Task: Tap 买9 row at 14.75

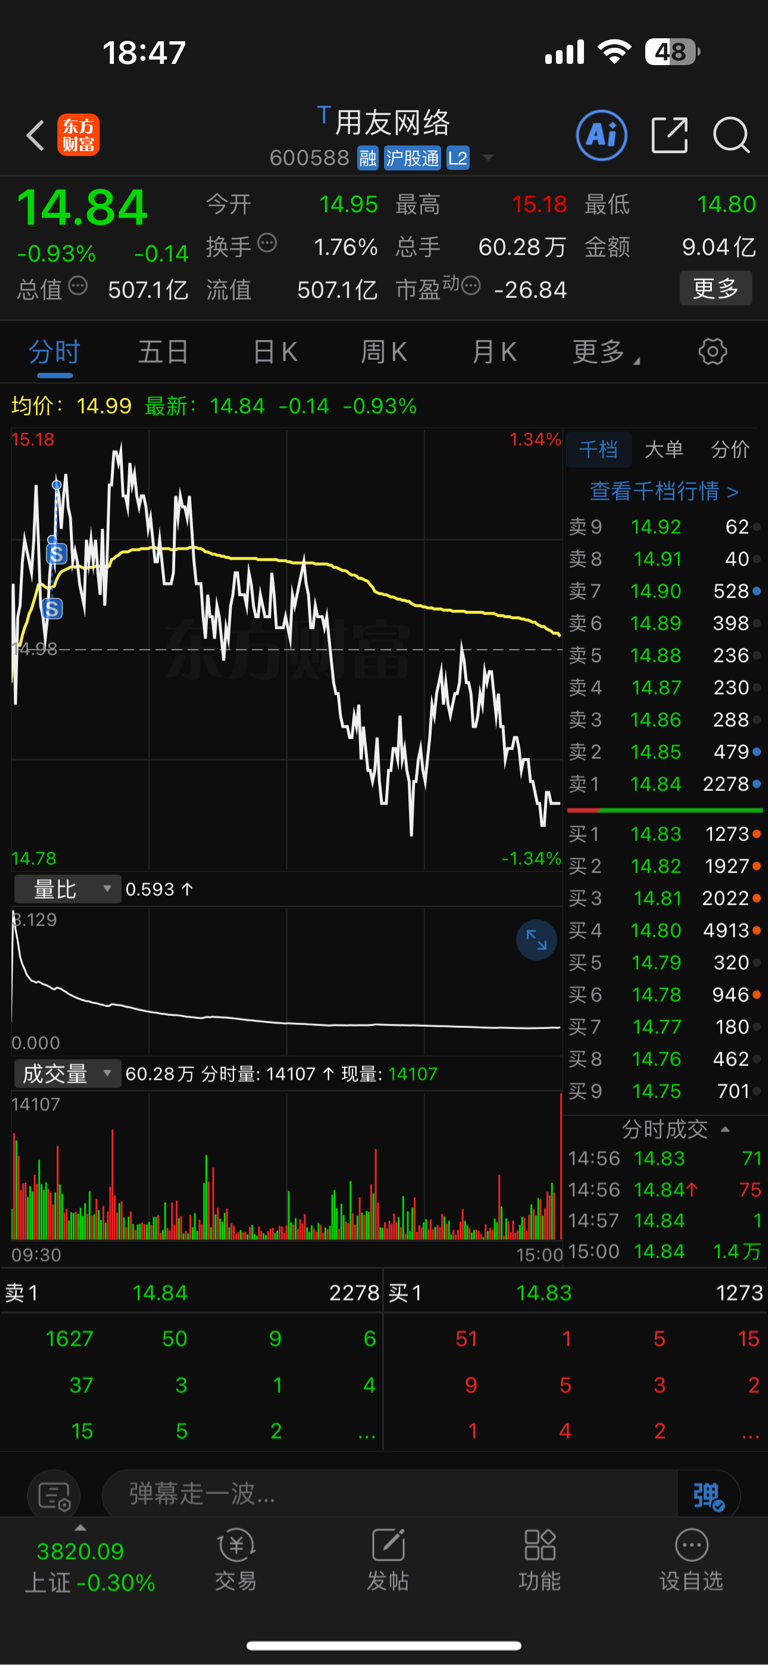Action: 665,1091
